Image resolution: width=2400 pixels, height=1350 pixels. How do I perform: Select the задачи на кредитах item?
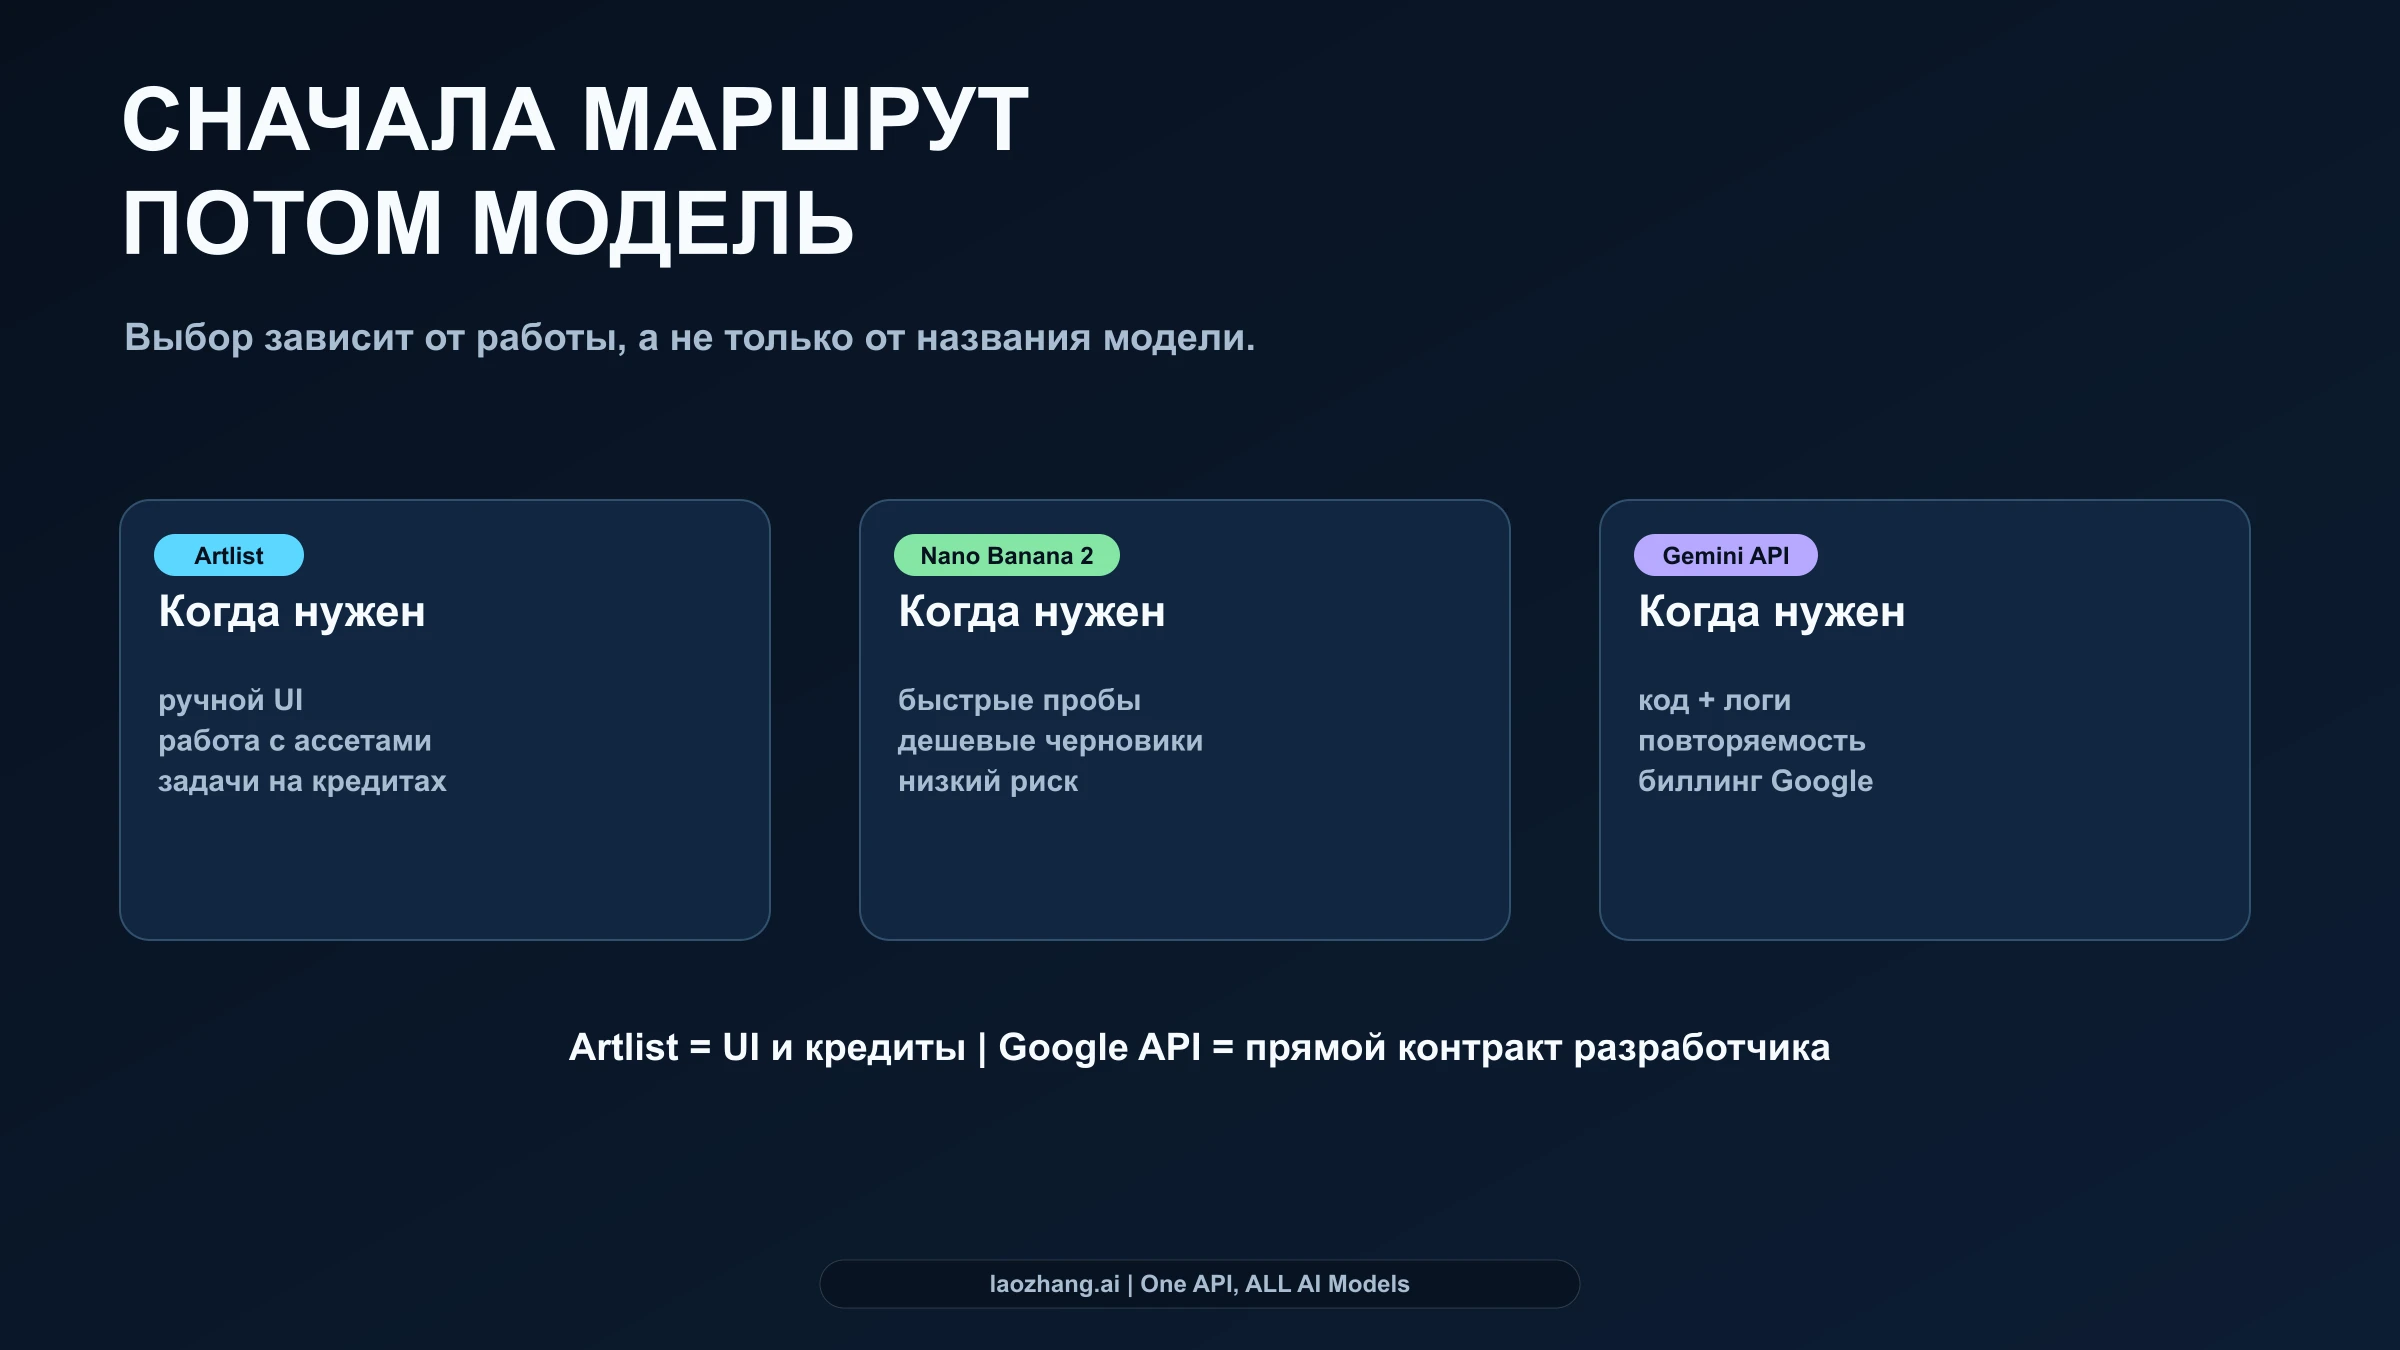coord(303,783)
